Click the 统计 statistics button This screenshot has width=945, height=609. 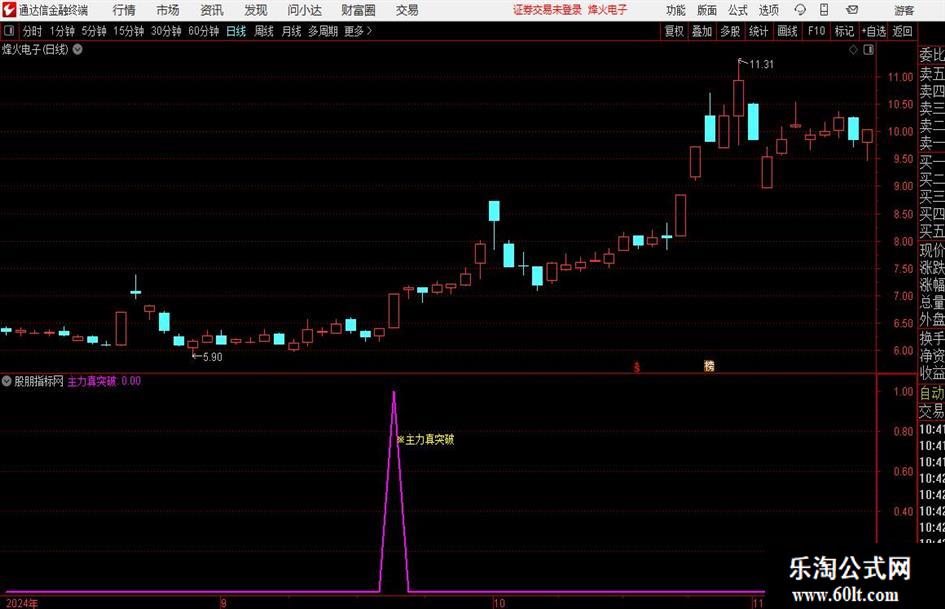click(758, 31)
